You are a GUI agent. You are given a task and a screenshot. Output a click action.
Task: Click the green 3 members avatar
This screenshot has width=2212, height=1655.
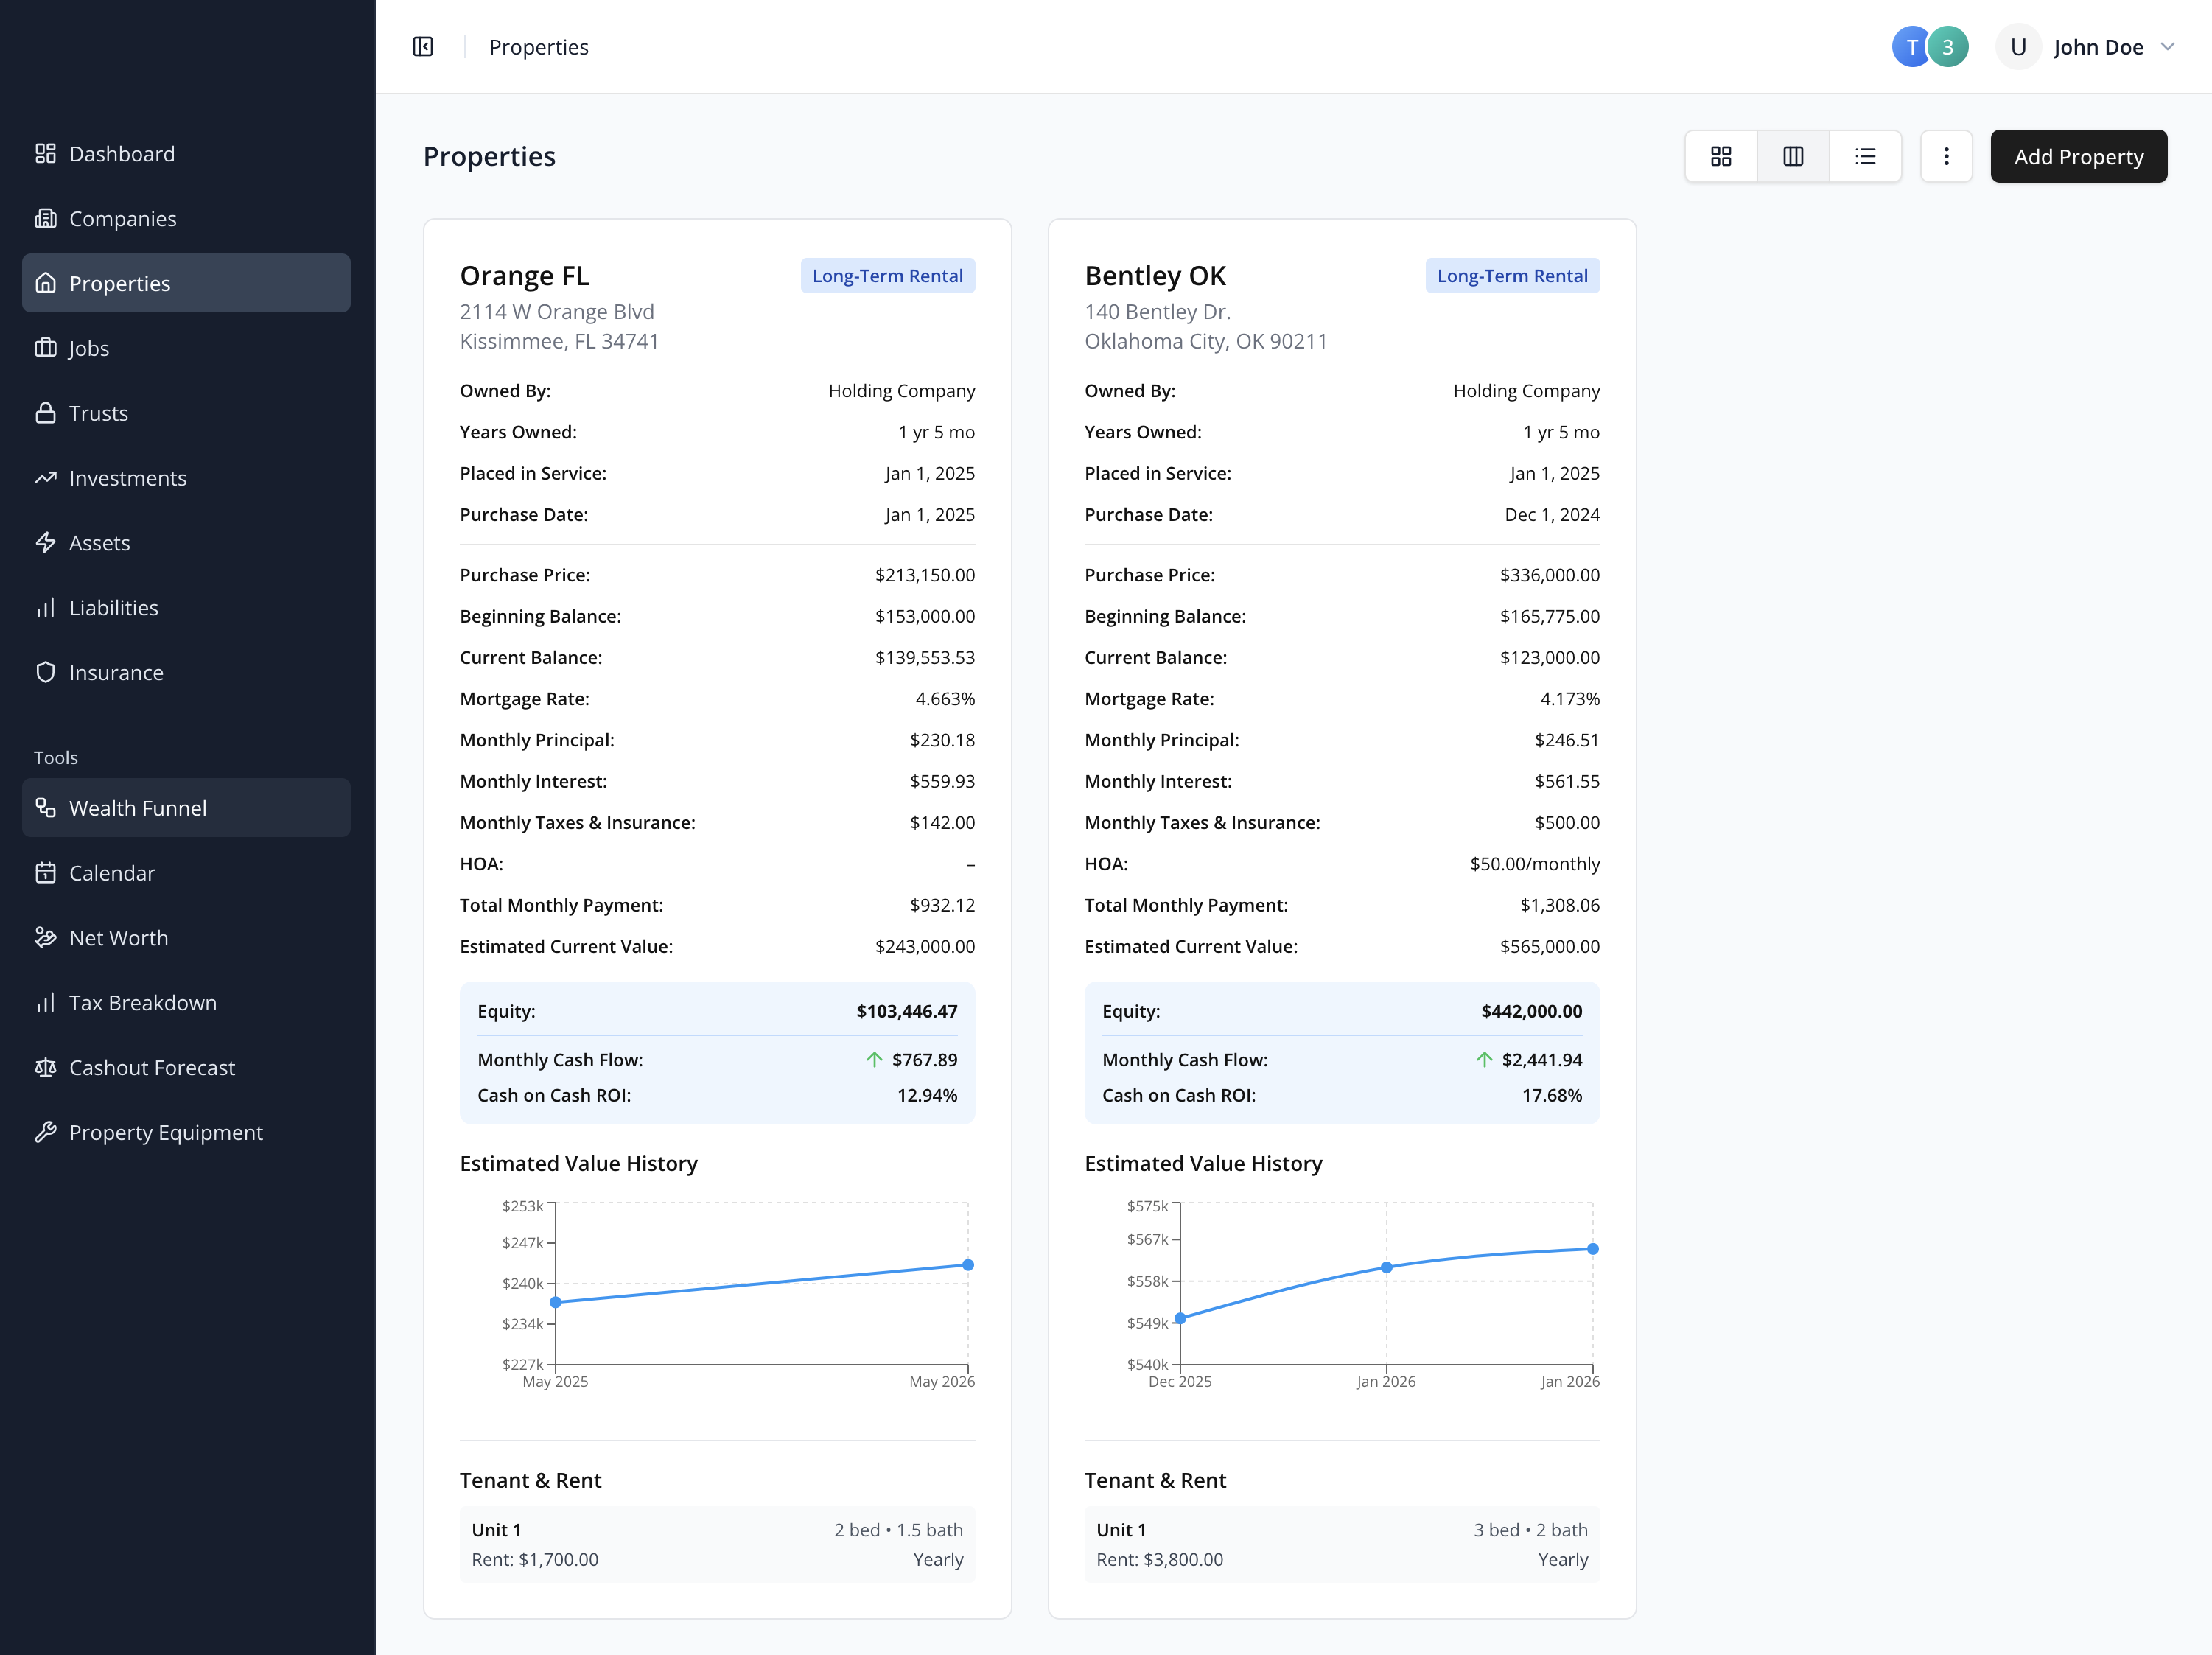[1948, 47]
